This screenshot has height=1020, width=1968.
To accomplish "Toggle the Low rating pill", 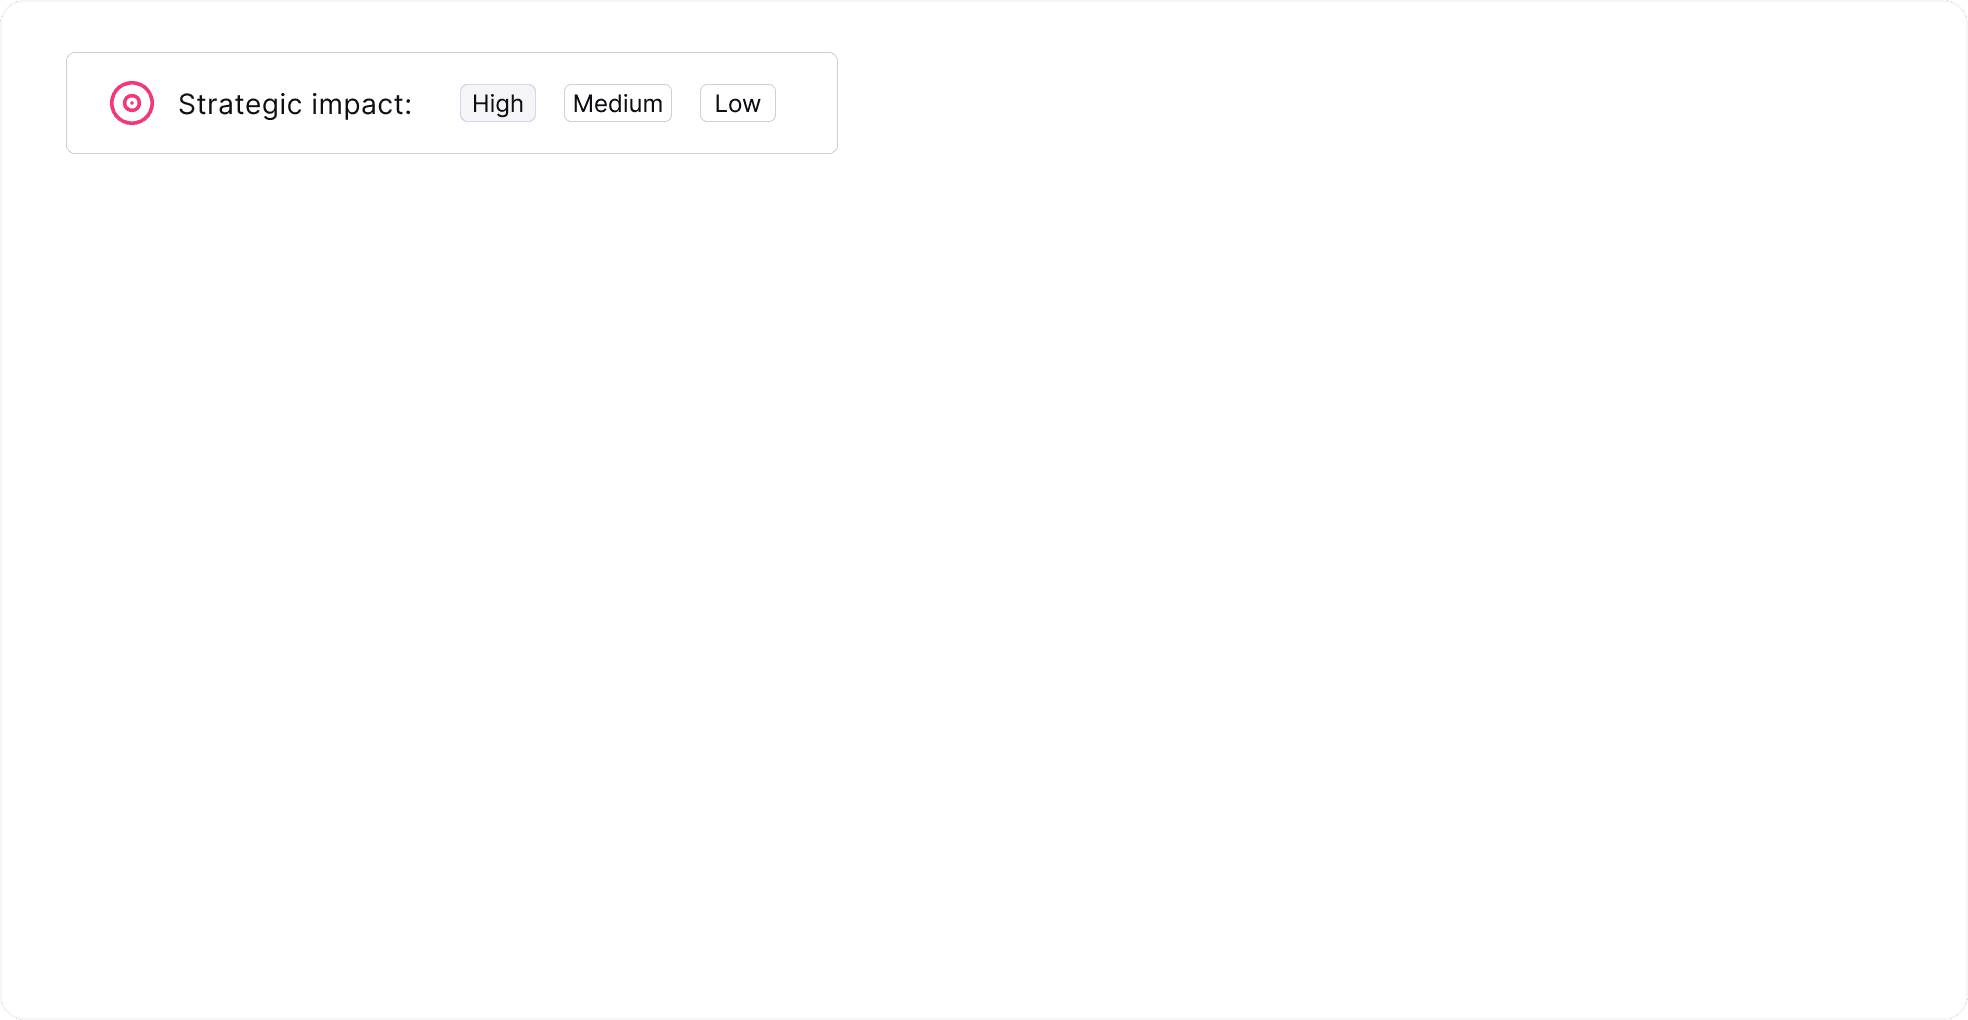I will pos(738,103).
